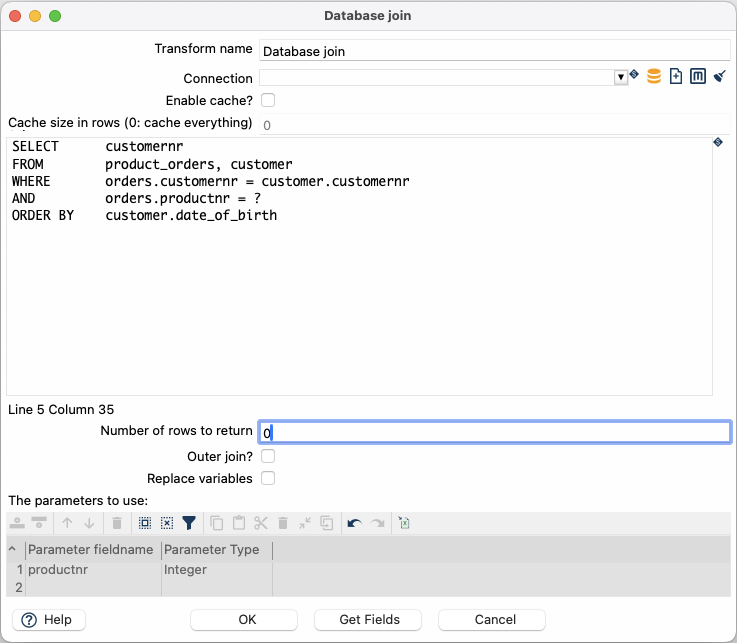The height and width of the screenshot is (643, 737).
Task: Click the spreadsheet export icon in parameters toolbar
Action: (404, 523)
